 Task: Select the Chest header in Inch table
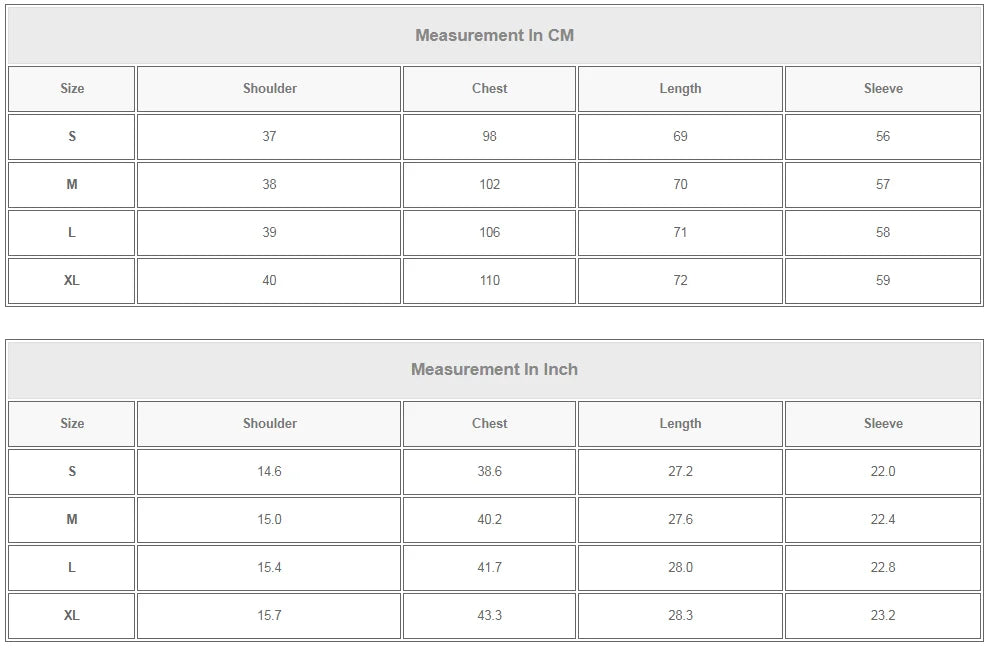pyautogui.click(x=489, y=424)
